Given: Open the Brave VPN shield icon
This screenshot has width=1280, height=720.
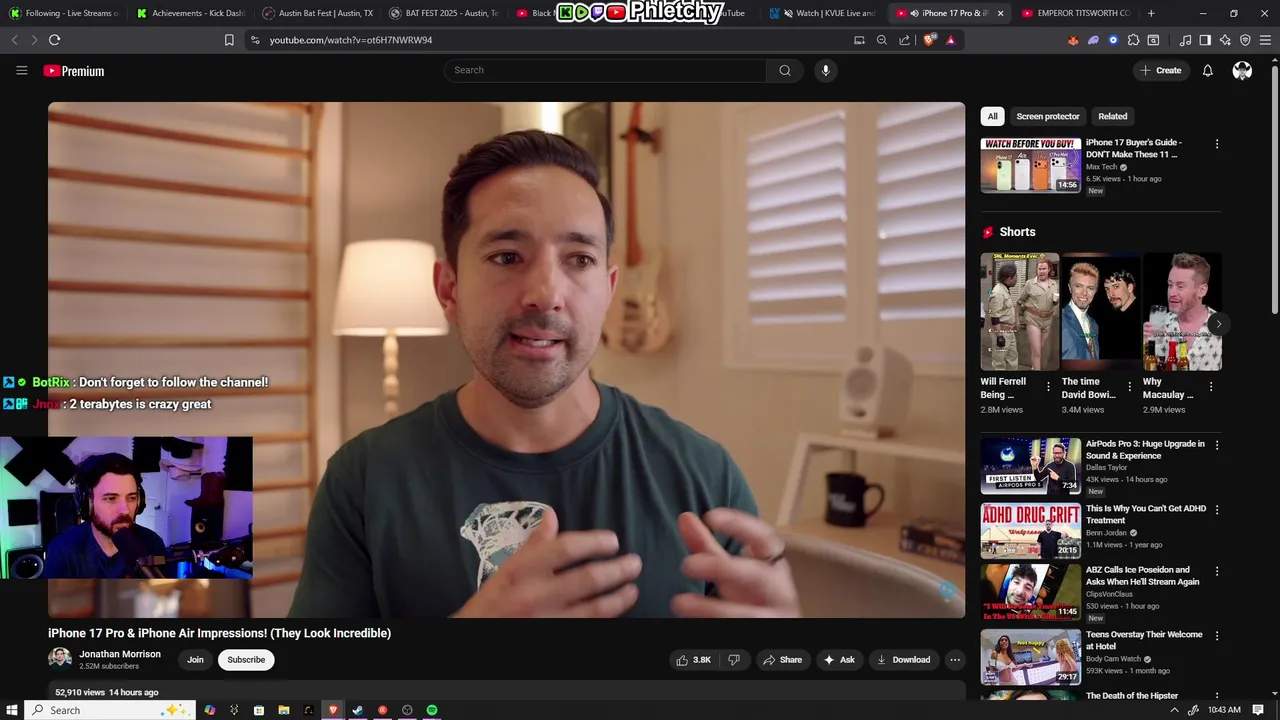Looking at the screenshot, I should pos(1245,40).
